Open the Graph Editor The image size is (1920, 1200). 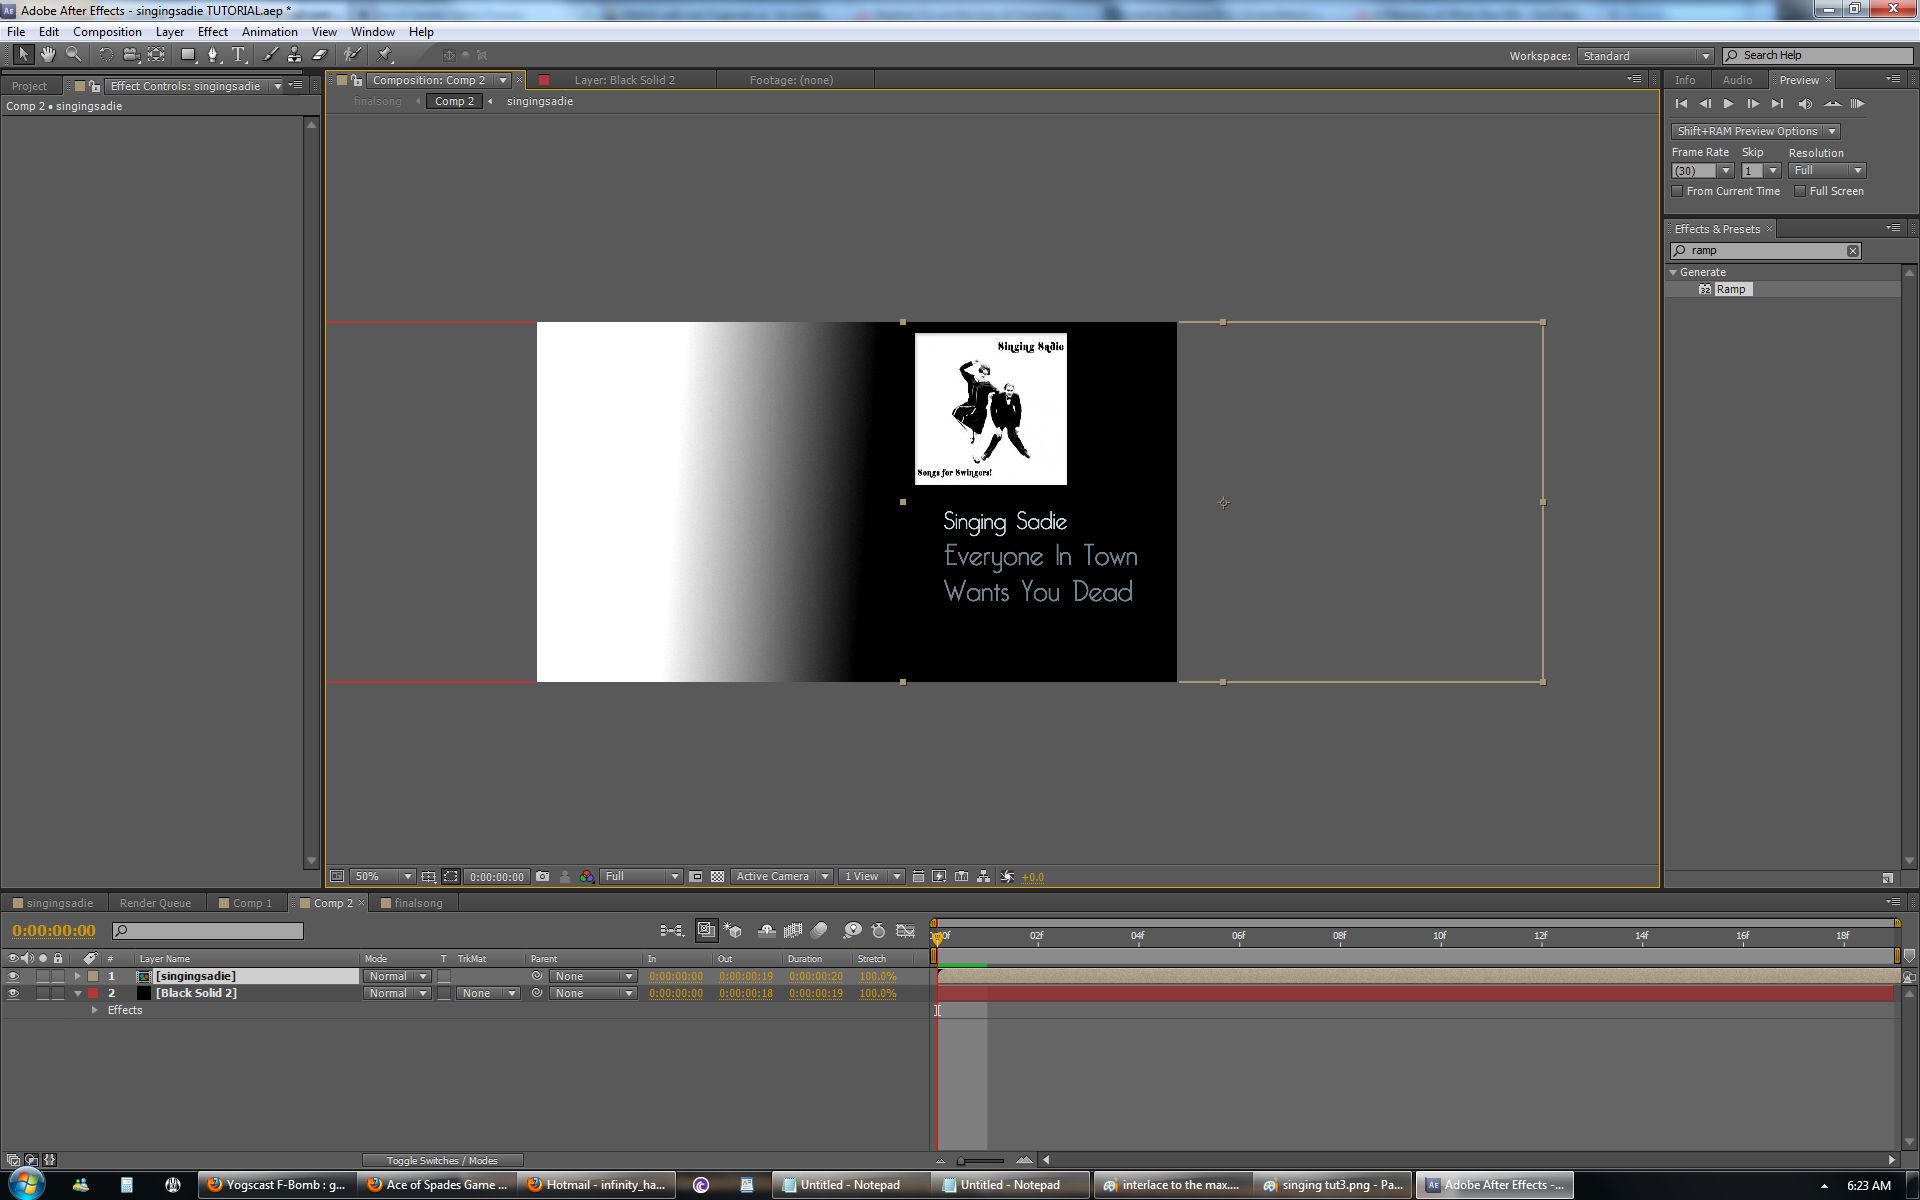coord(906,930)
